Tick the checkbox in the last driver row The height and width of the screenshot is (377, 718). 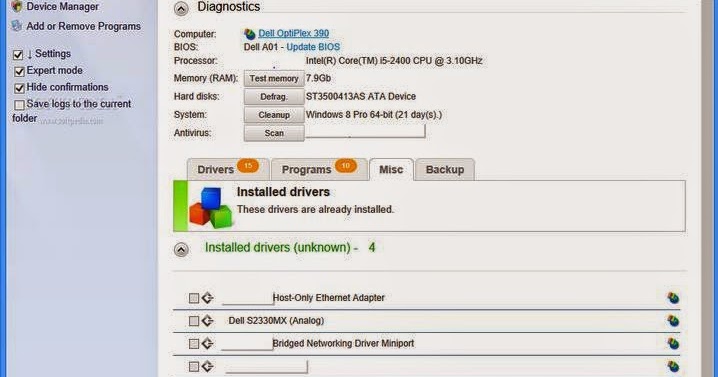coord(194,366)
